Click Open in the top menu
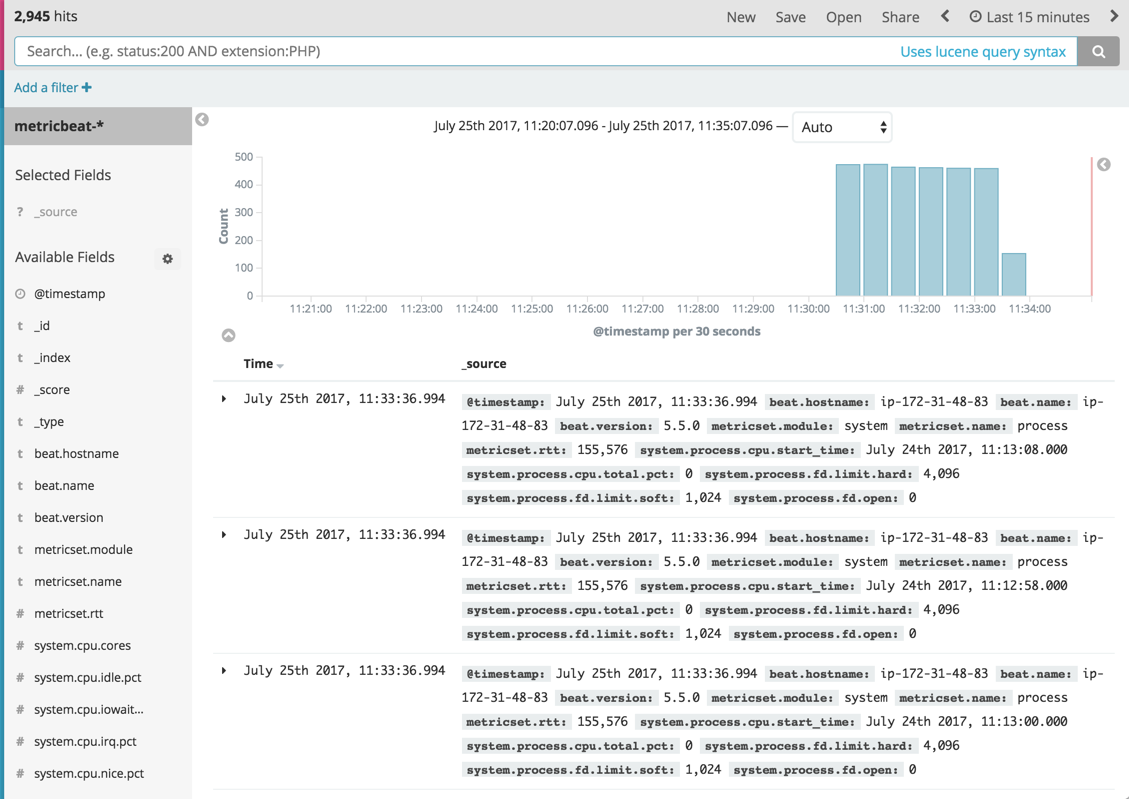The height and width of the screenshot is (799, 1129). tap(844, 17)
